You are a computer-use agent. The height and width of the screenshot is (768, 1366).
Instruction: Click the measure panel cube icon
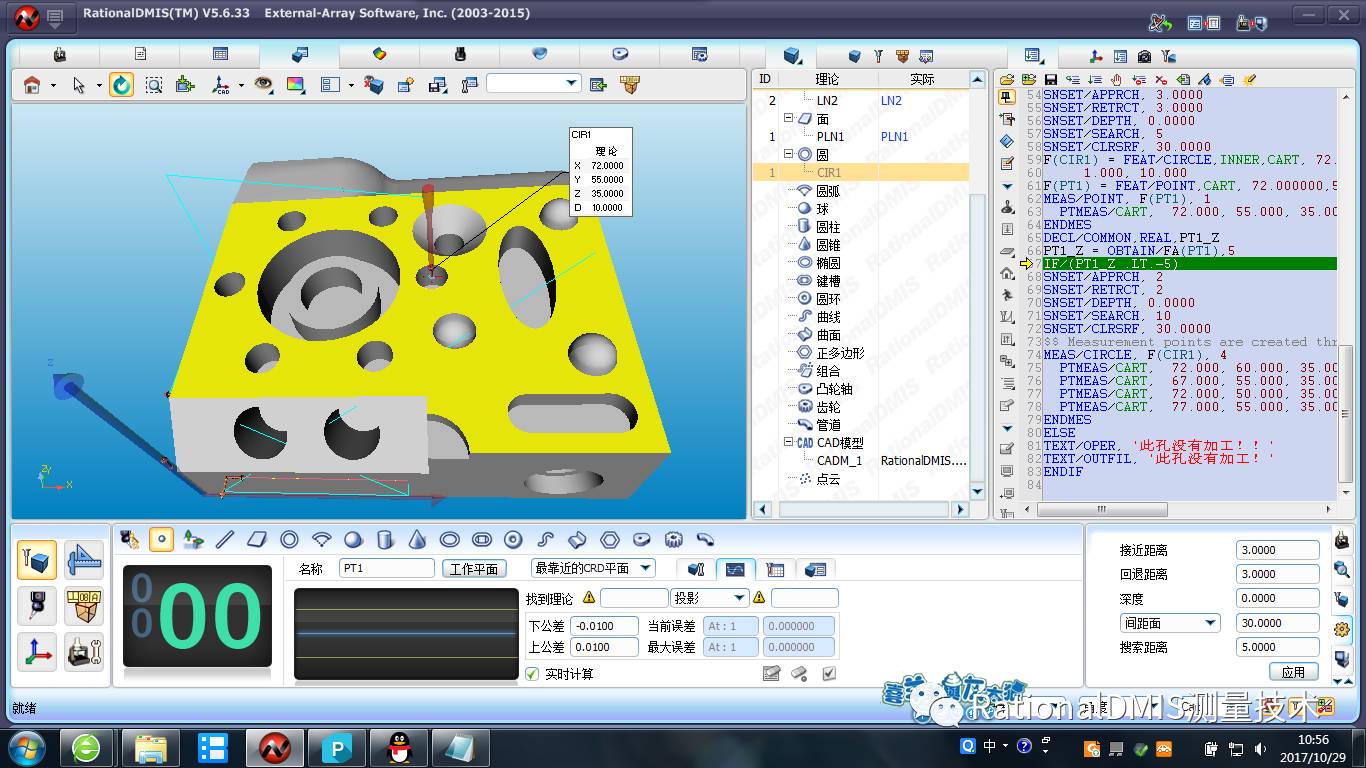tap(36, 561)
